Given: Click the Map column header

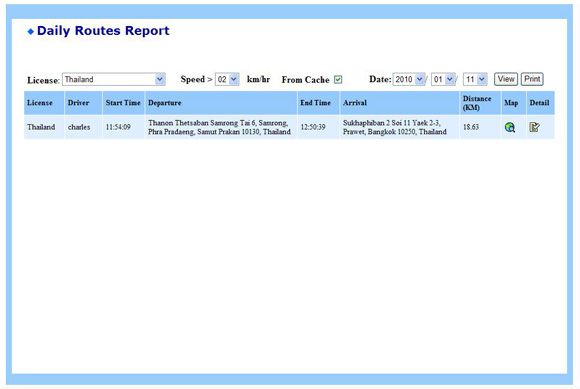Looking at the screenshot, I should (513, 103).
